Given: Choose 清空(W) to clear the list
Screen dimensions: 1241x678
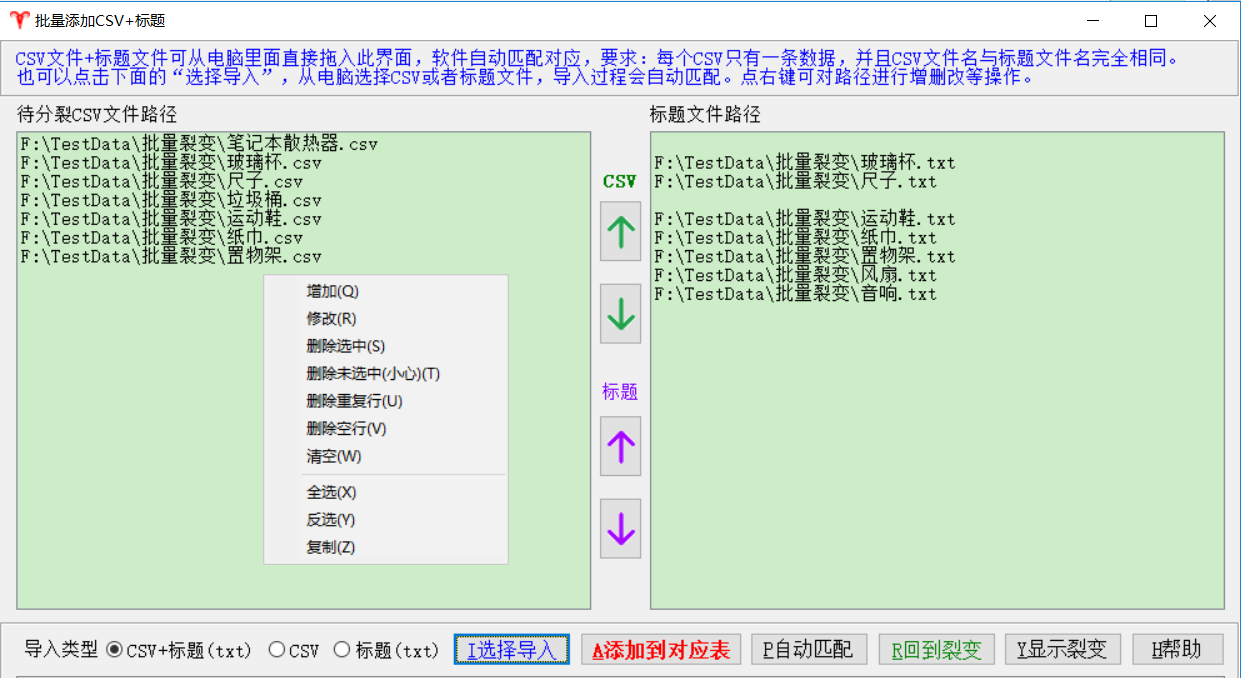Looking at the screenshot, I should [x=333, y=456].
